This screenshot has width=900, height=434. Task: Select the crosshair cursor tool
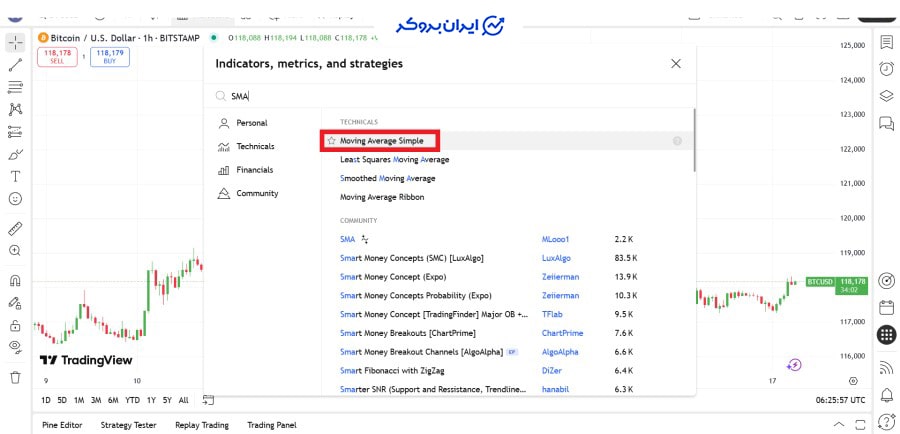tap(15, 43)
